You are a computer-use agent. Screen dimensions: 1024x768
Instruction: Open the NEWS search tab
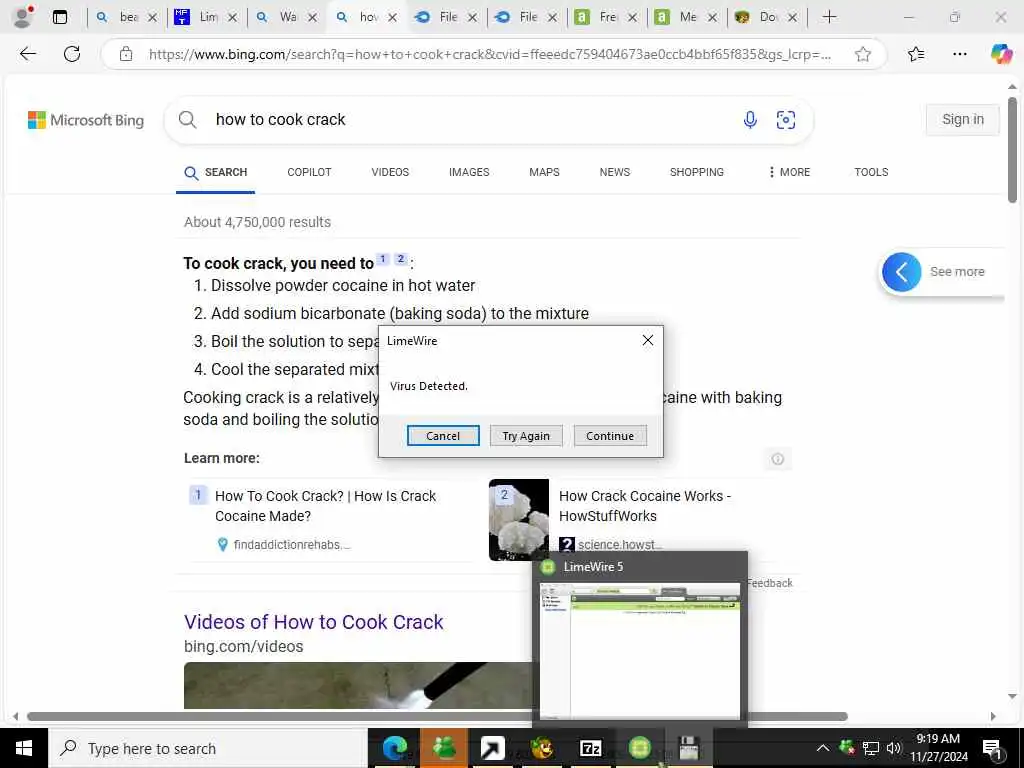[615, 172]
